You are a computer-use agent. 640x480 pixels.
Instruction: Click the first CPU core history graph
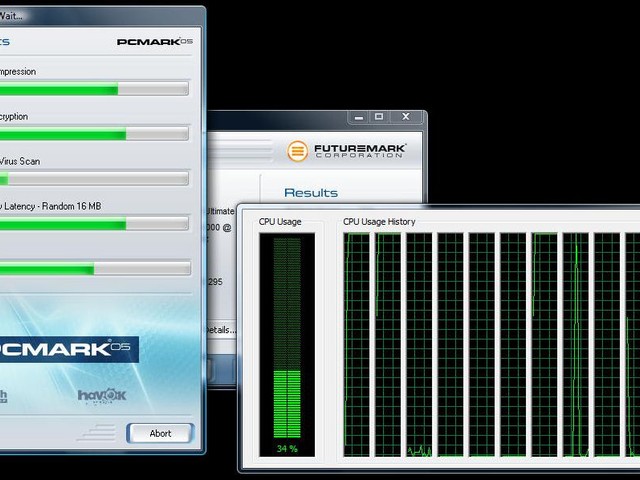(x=356, y=345)
